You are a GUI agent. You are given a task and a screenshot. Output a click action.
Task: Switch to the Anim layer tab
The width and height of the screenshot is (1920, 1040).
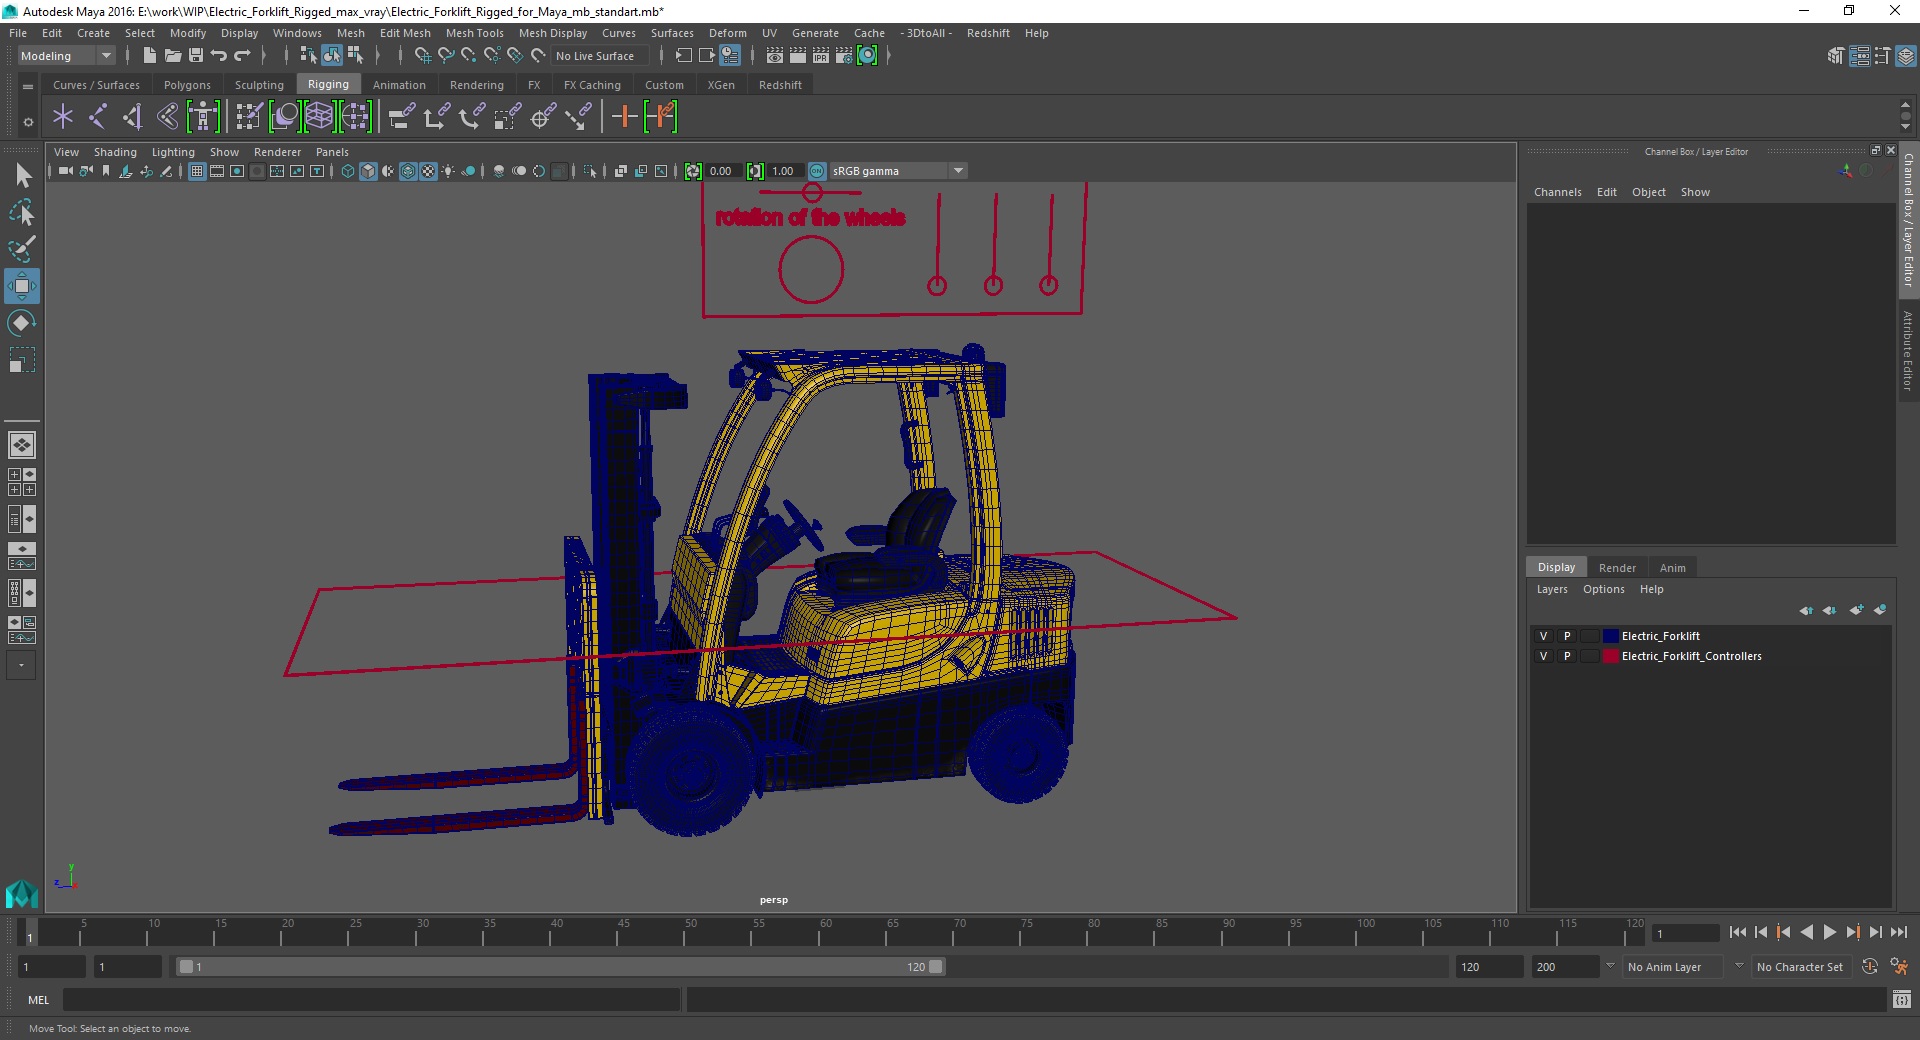point(1672,567)
